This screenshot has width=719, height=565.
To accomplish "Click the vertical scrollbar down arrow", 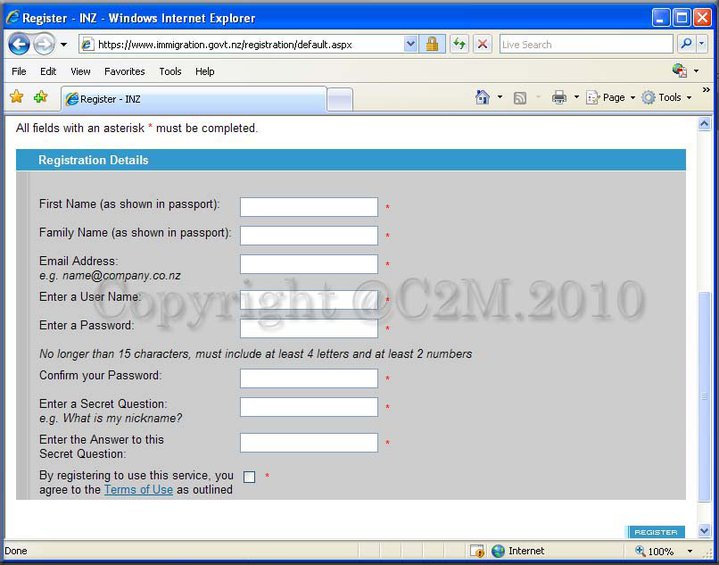I will (x=704, y=531).
